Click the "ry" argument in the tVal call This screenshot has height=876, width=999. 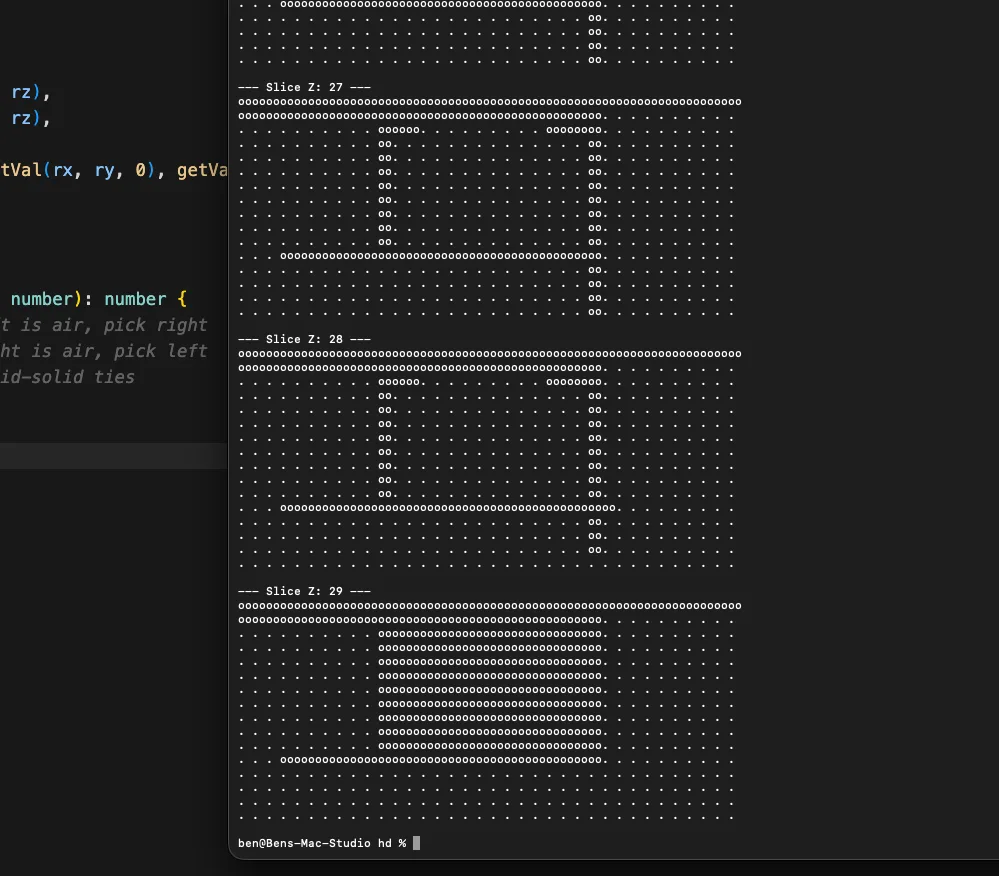105,171
